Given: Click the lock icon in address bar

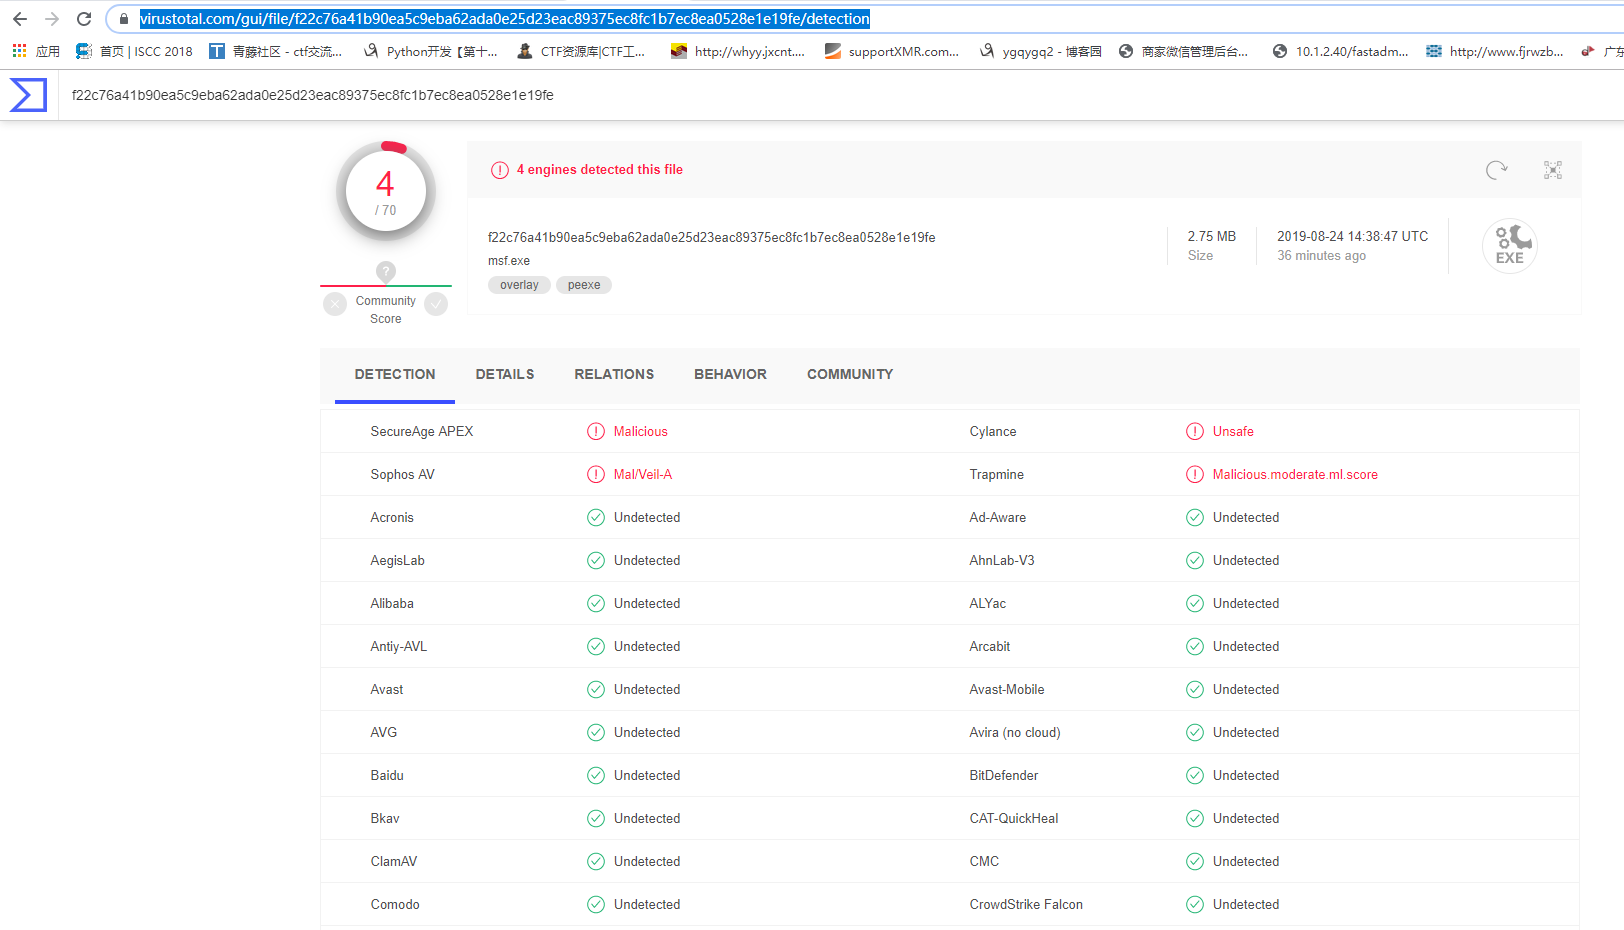Looking at the screenshot, I should click(x=124, y=19).
